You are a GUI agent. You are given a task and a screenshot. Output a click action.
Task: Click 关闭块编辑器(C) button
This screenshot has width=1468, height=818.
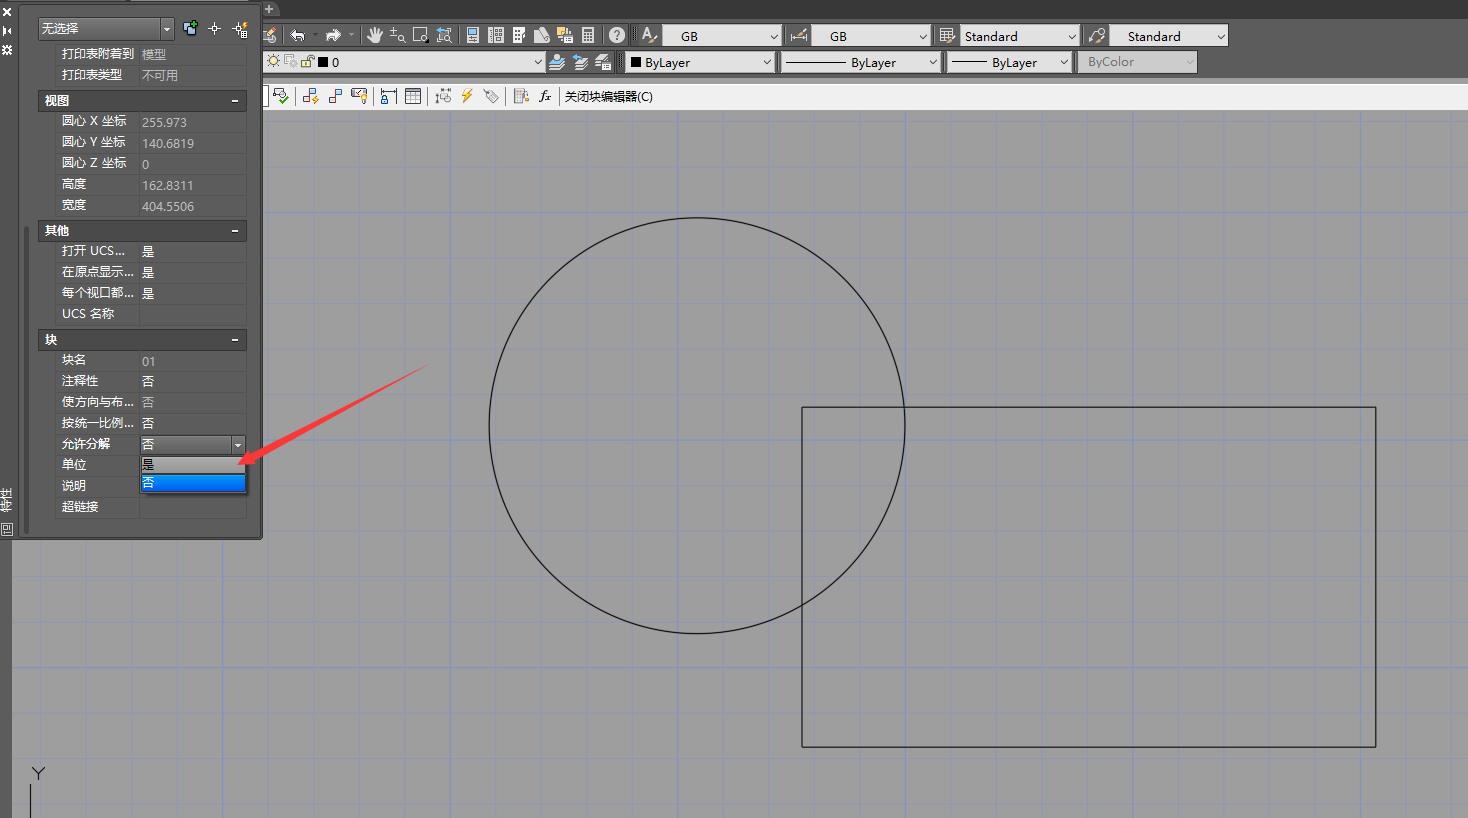click(608, 97)
